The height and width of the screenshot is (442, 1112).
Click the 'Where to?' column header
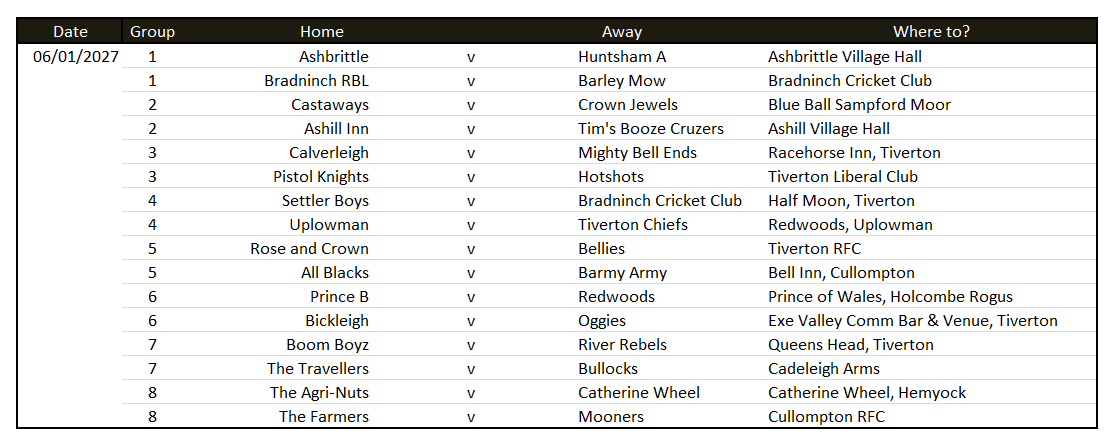coord(931,31)
